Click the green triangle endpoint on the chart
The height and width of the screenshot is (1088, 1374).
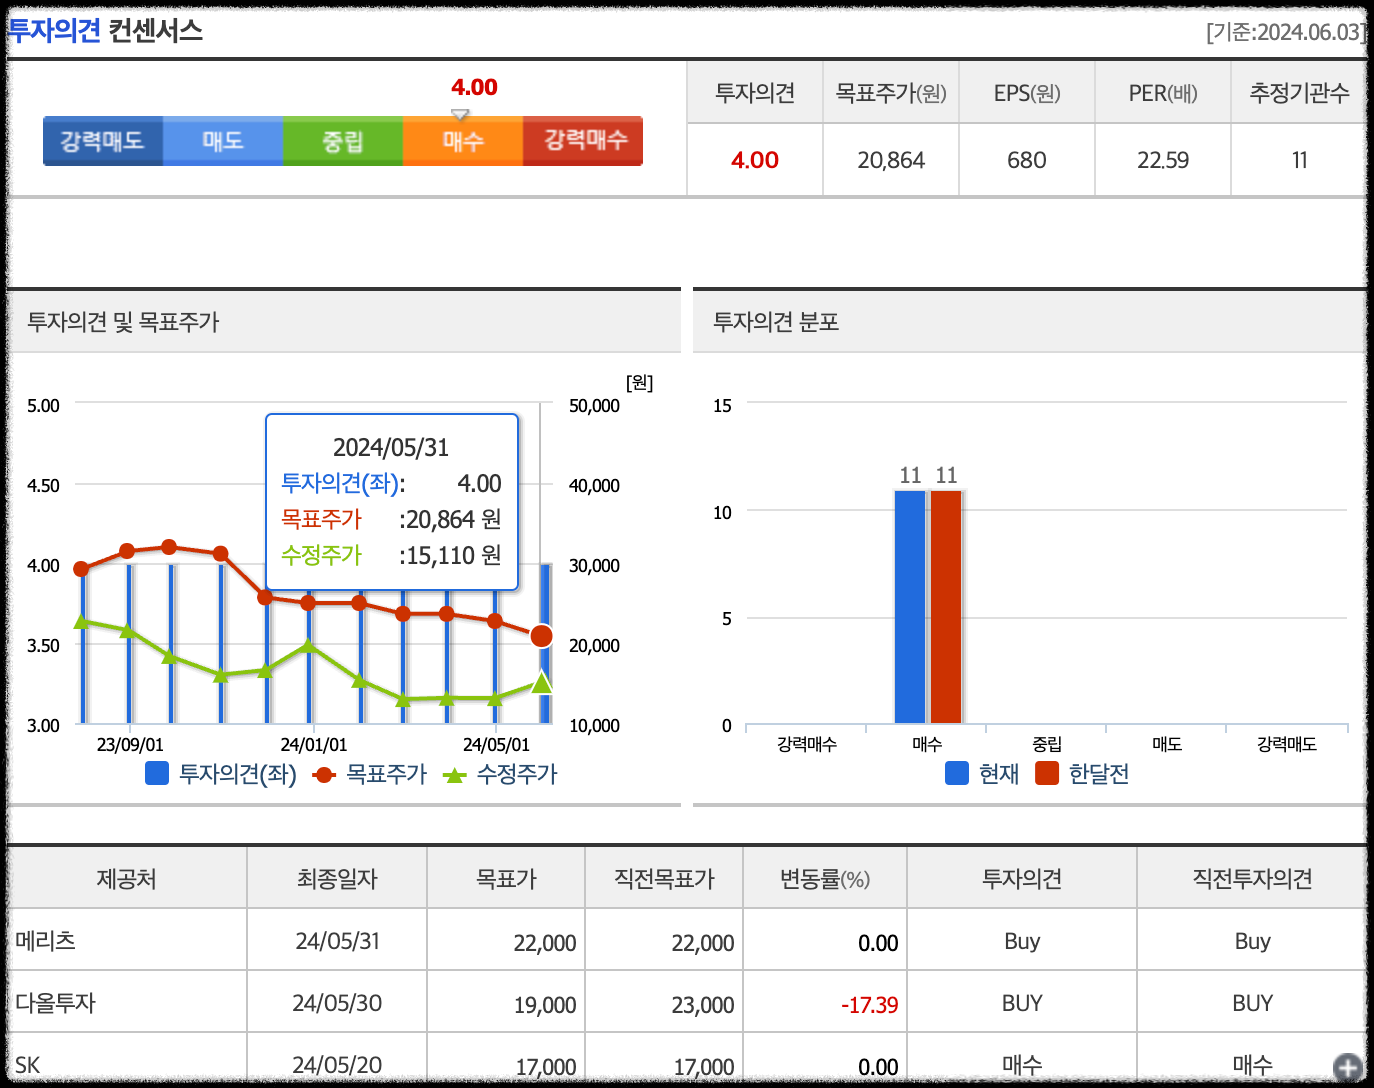(x=541, y=684)
